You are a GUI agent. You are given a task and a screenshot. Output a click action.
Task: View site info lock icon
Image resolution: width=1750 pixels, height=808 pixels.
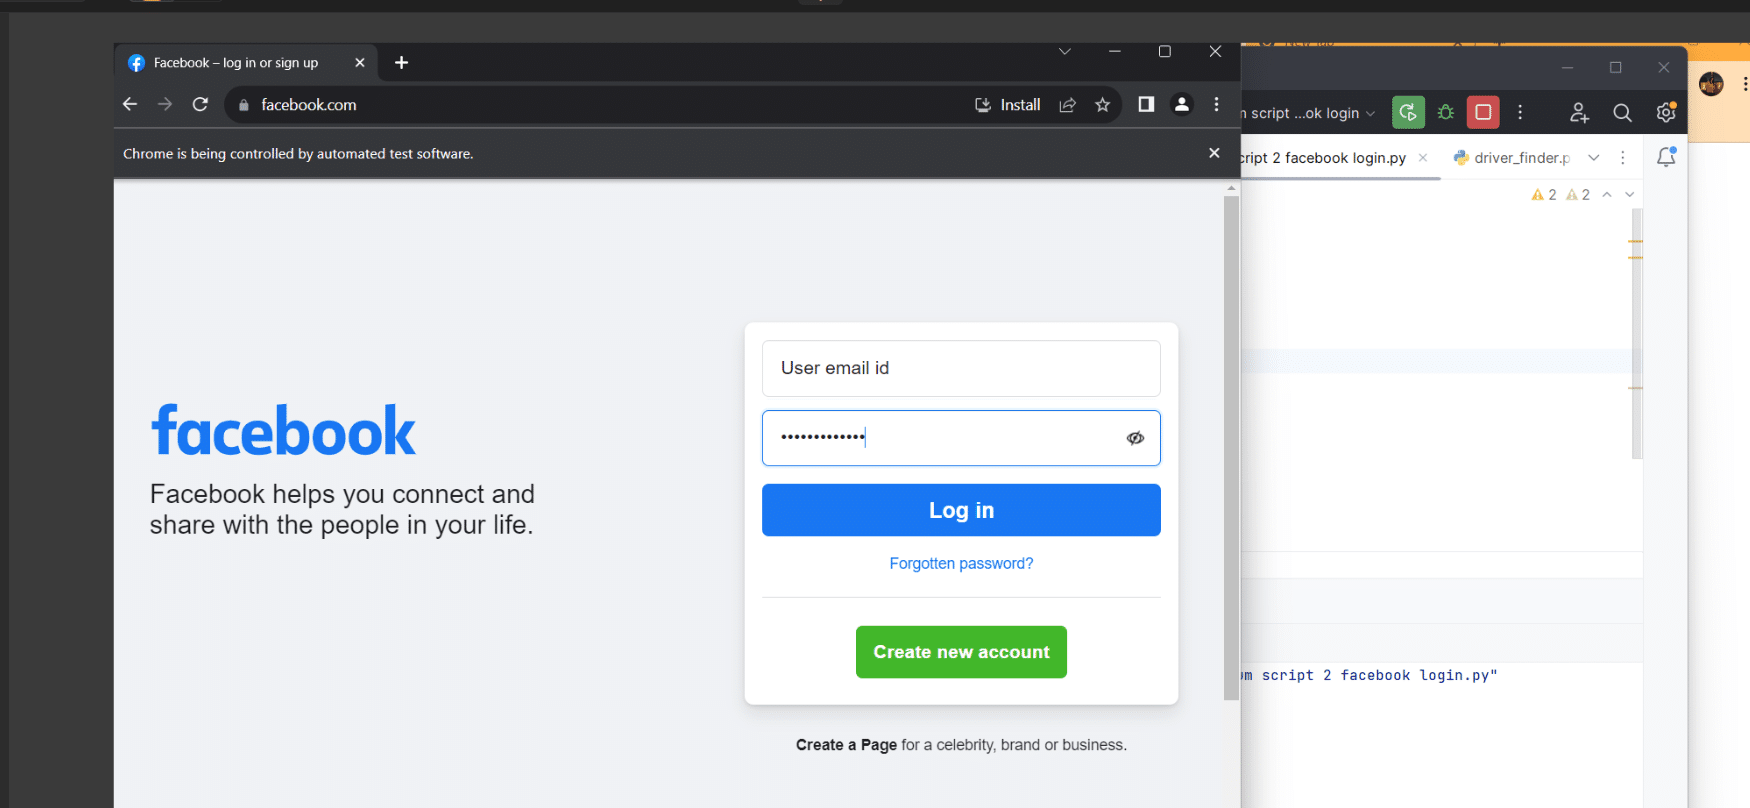[243, 105]
